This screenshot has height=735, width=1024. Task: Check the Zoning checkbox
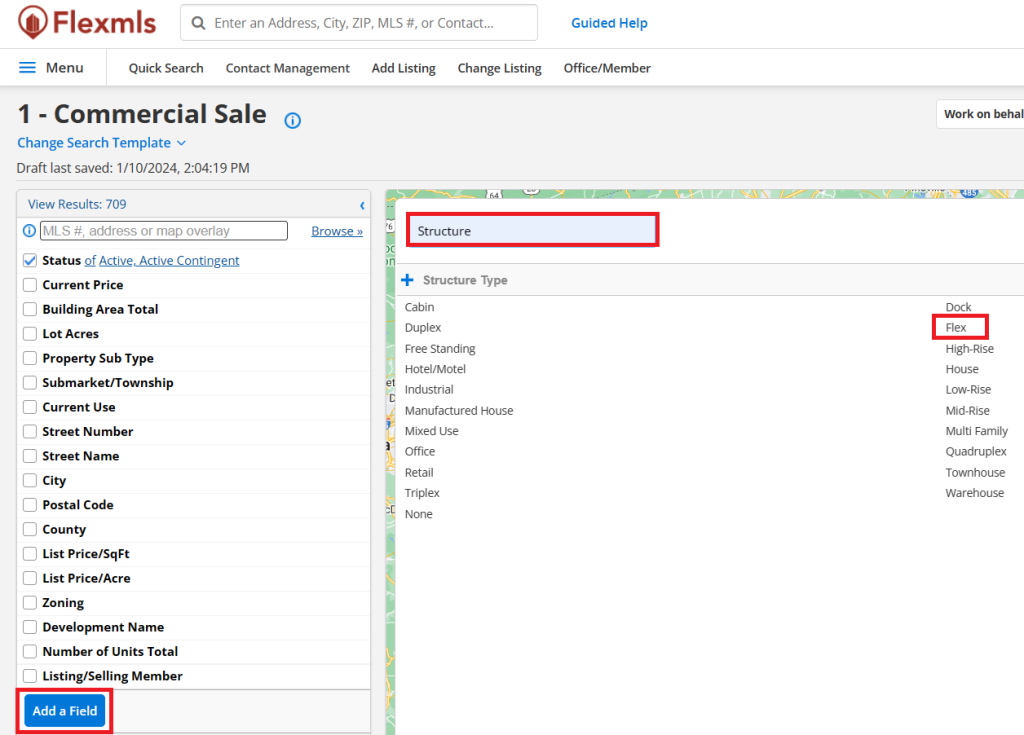point(30,602)
